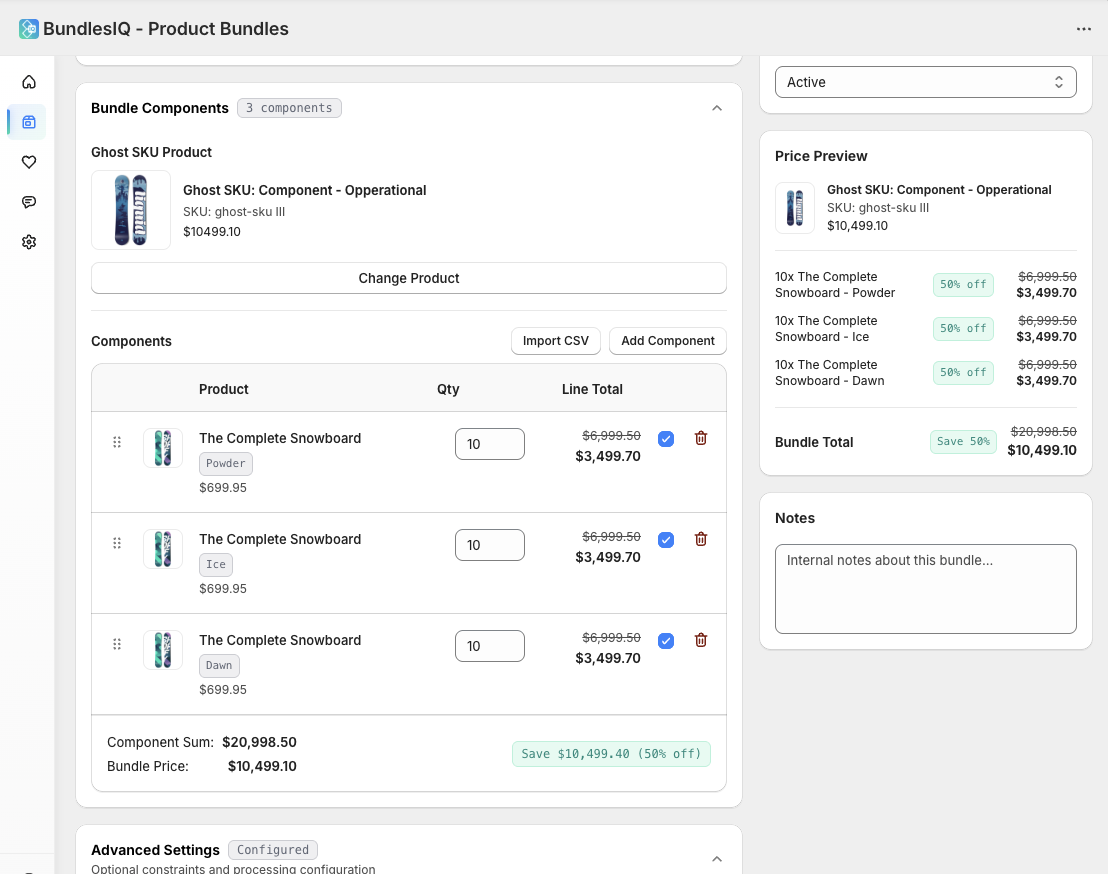Remove the Dawn component using its trash icon
The height and width of the screenshot is (874, 1108).
(x=700, y=640)
